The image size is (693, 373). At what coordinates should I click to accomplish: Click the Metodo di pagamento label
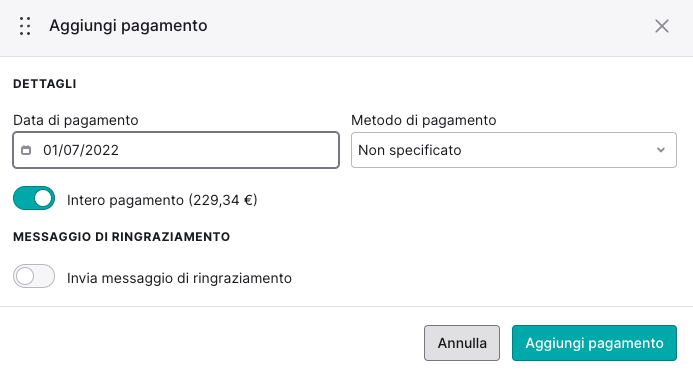[424, 120]
